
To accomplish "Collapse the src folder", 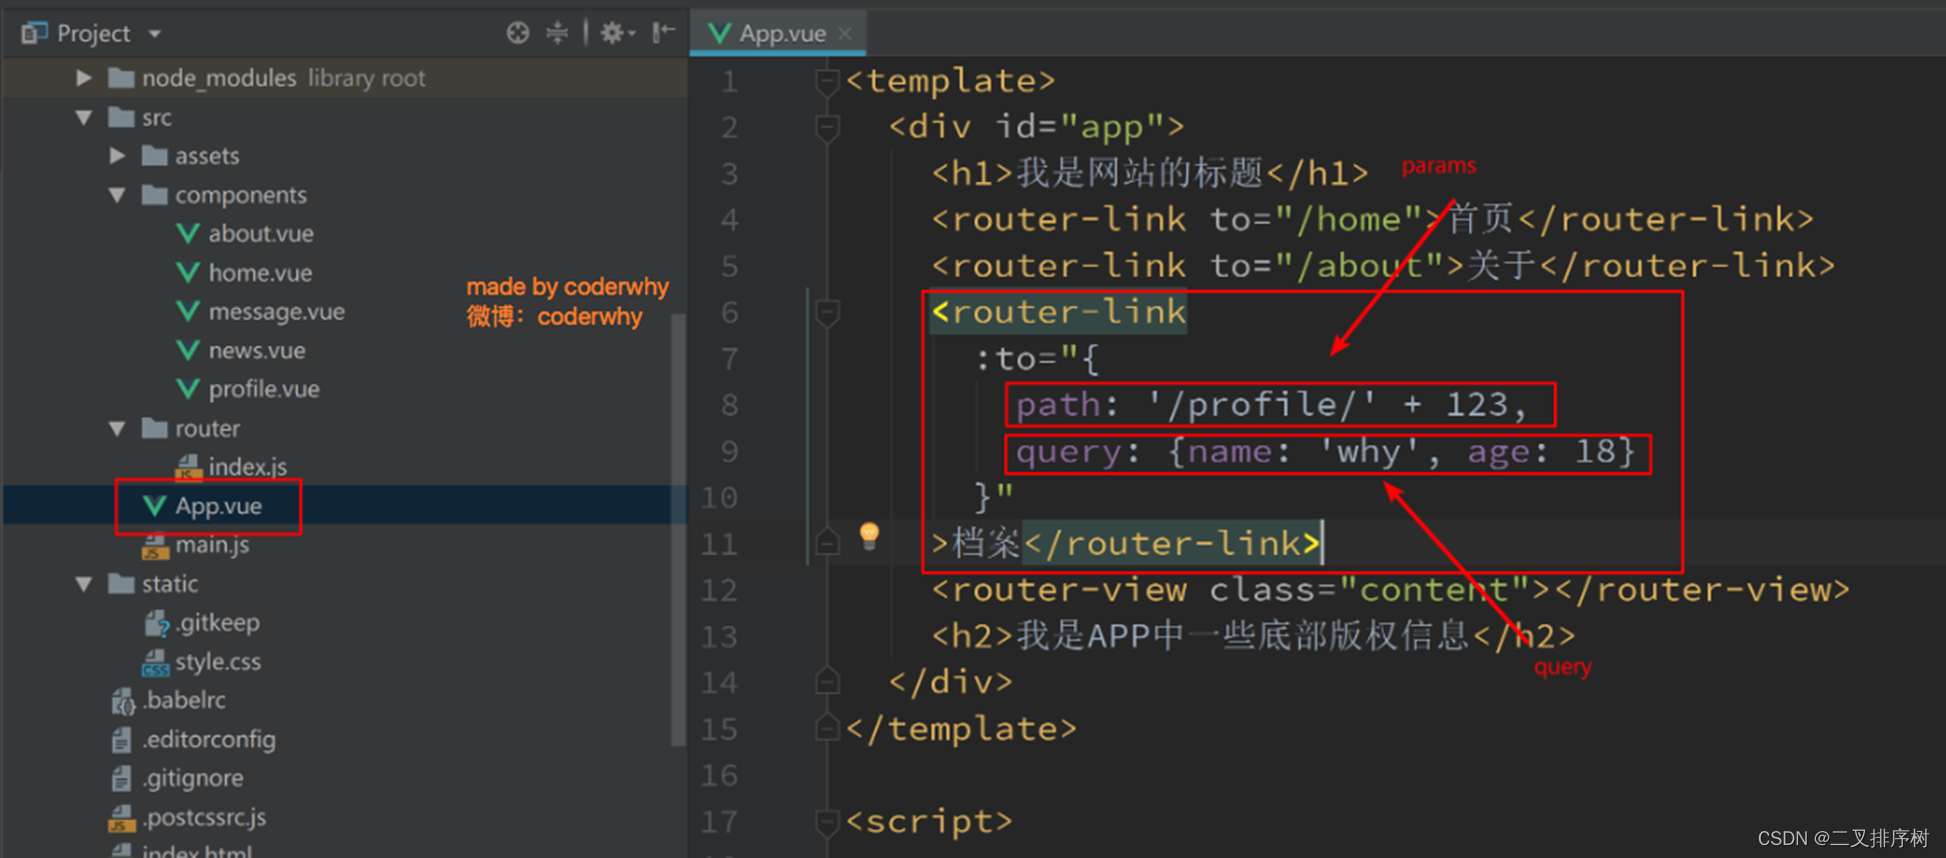I will 84,117.
